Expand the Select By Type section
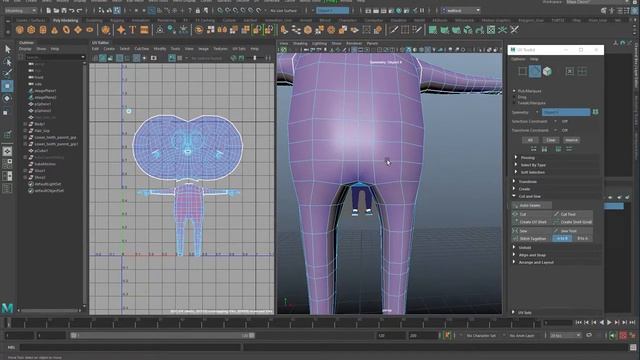 pos(516,165)
